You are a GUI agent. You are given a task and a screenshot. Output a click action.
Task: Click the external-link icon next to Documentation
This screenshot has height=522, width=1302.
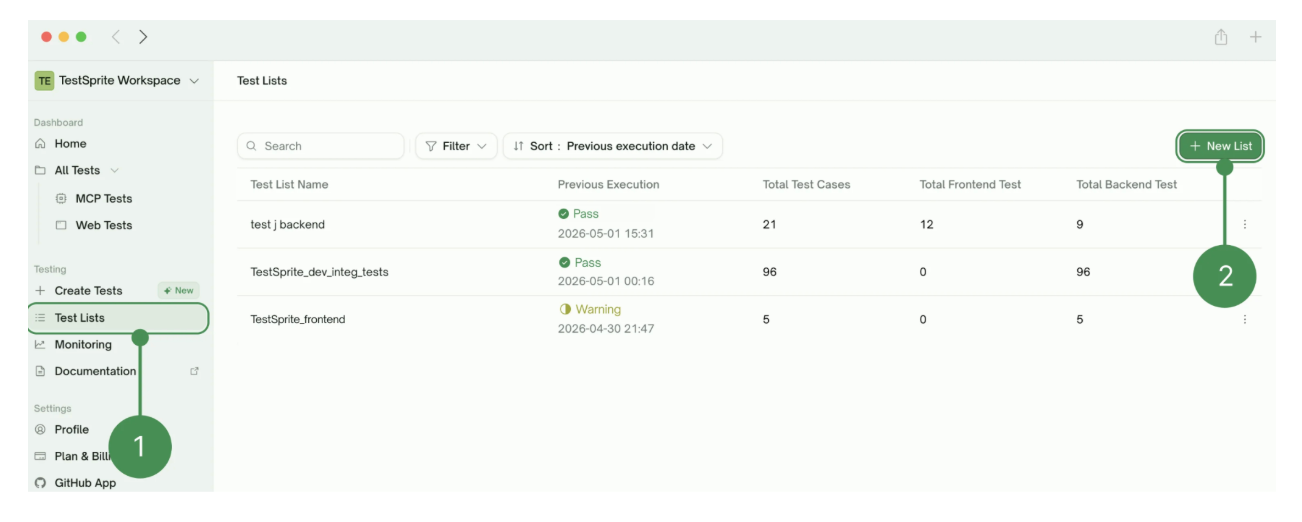point(195,372)
